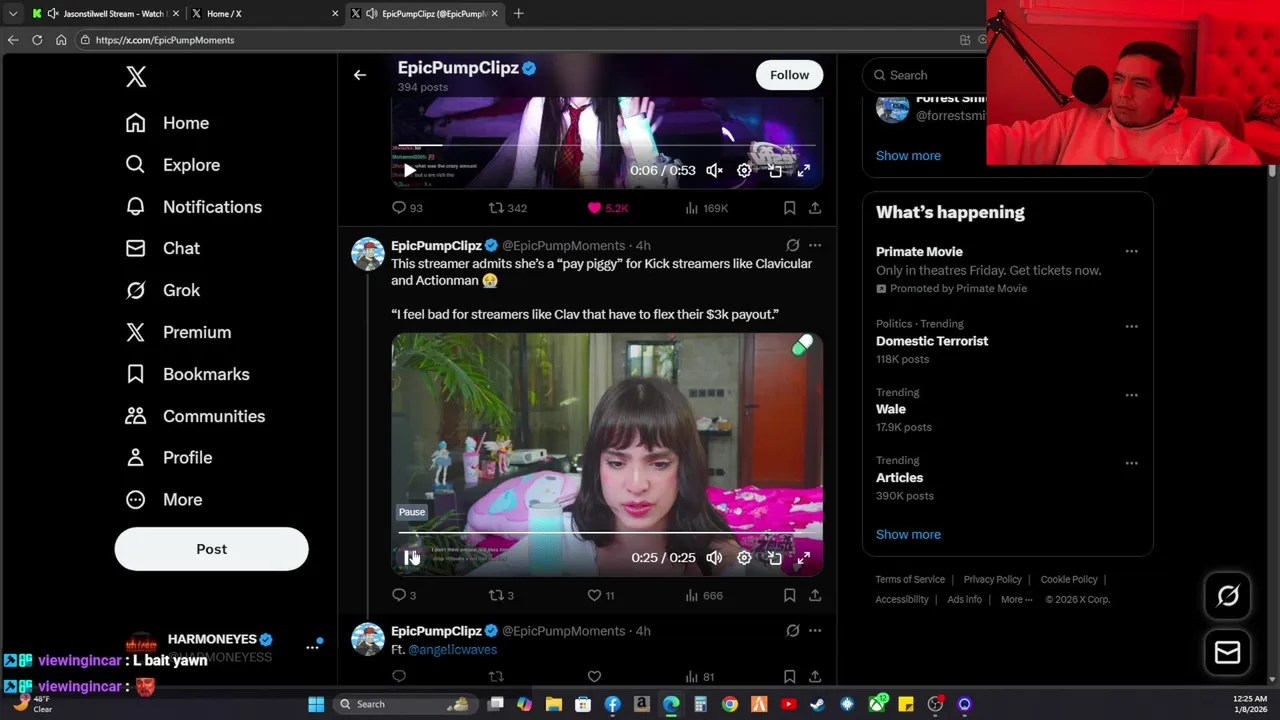The image size is (1280, 720).
Task: Open options for the Domestic Terrorist trend
Action: tap(1131, 326)
